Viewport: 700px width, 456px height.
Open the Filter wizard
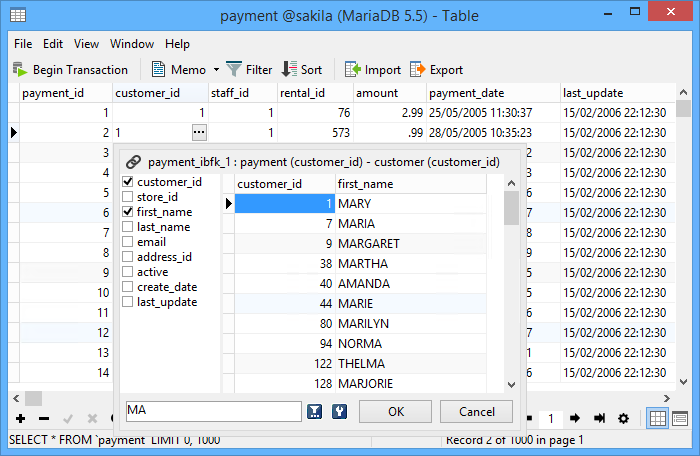[x=249, y=70]
